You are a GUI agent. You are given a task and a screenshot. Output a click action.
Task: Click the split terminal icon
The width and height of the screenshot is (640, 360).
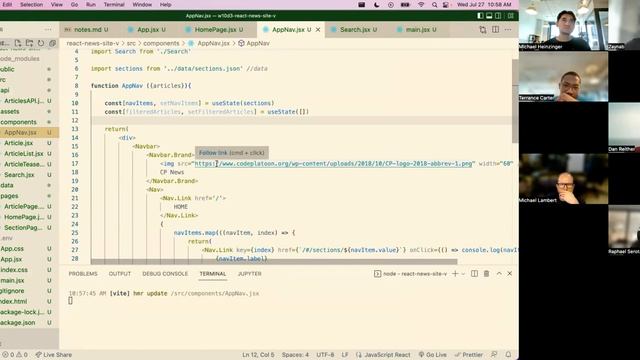[x=474, y=273]
